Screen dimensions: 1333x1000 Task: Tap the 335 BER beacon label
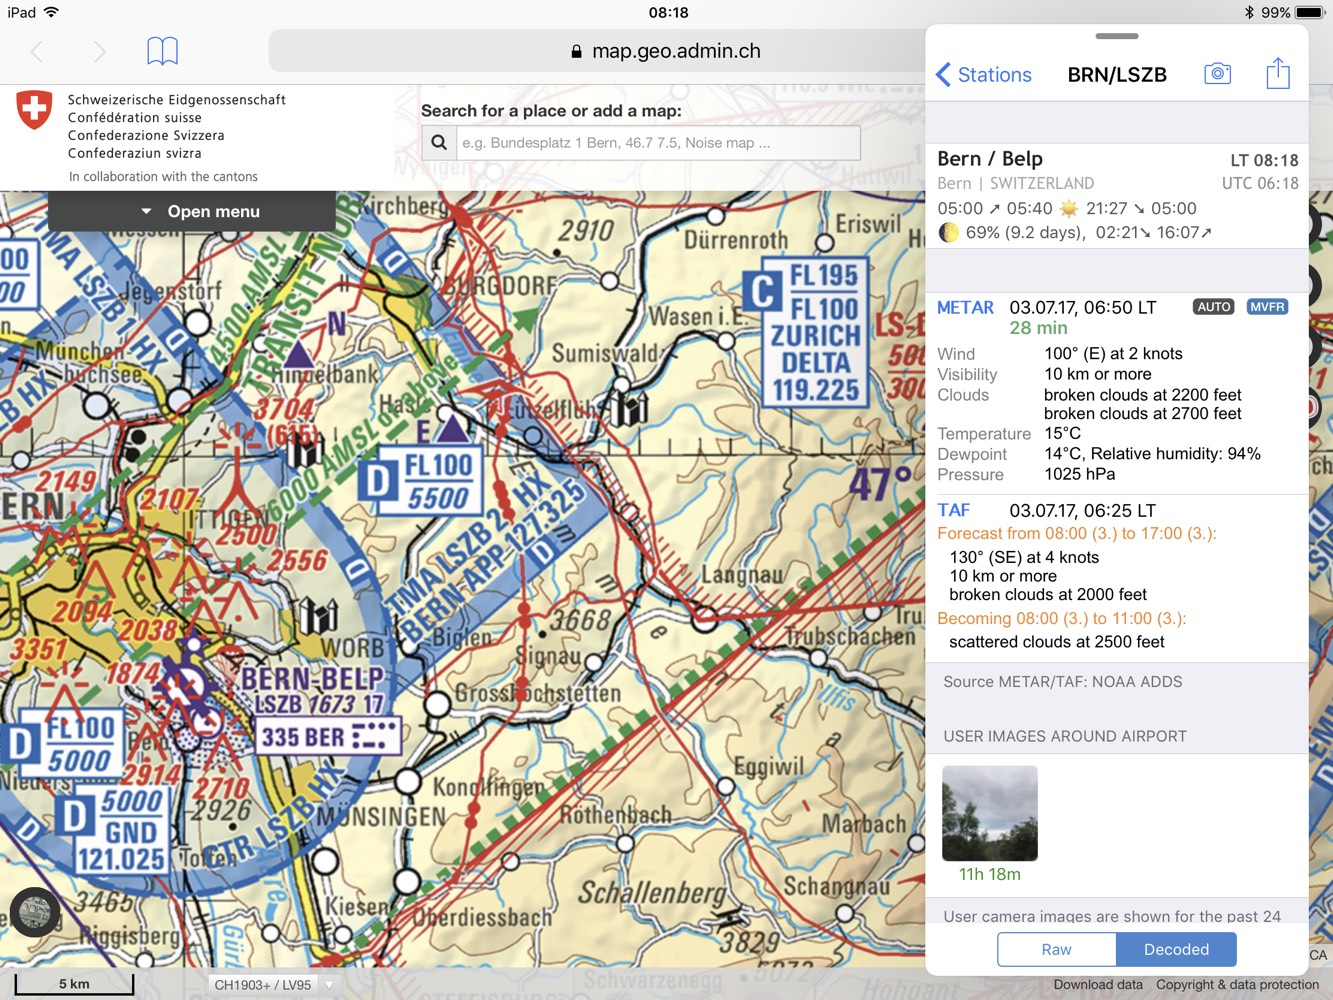tap(328, 737)
